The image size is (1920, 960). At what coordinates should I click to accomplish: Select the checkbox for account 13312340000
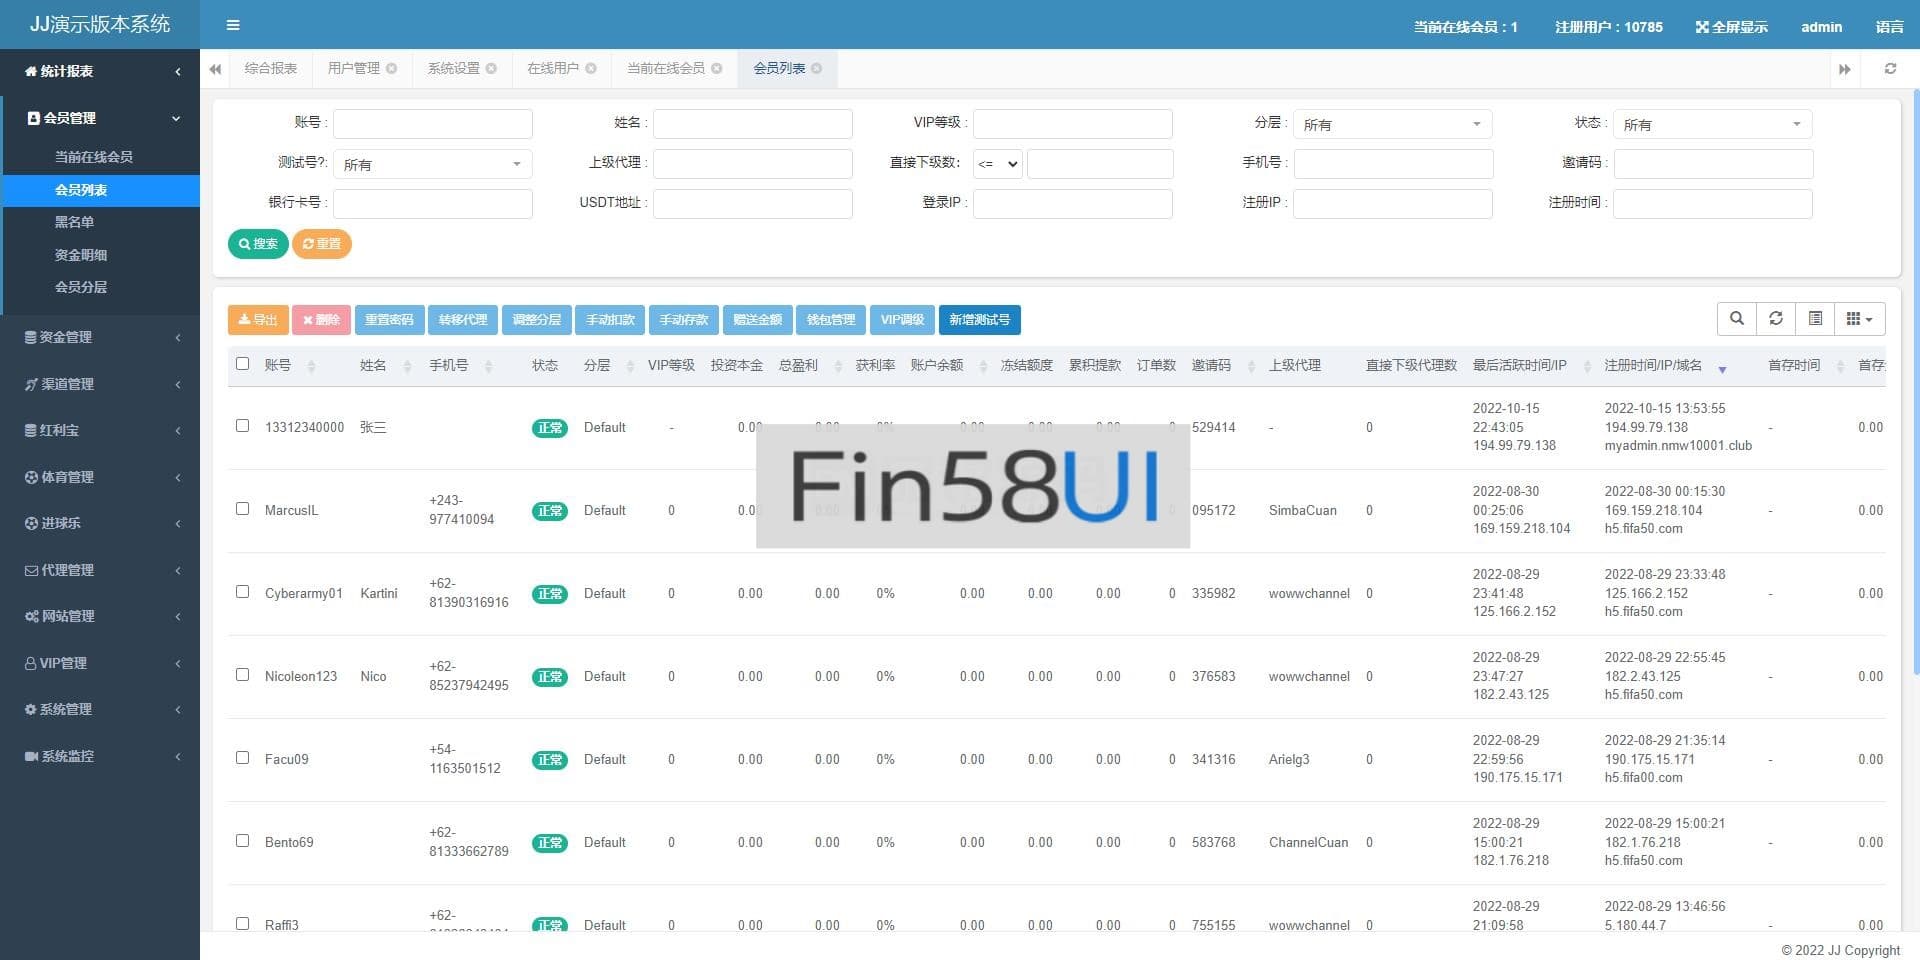(242, 426)
